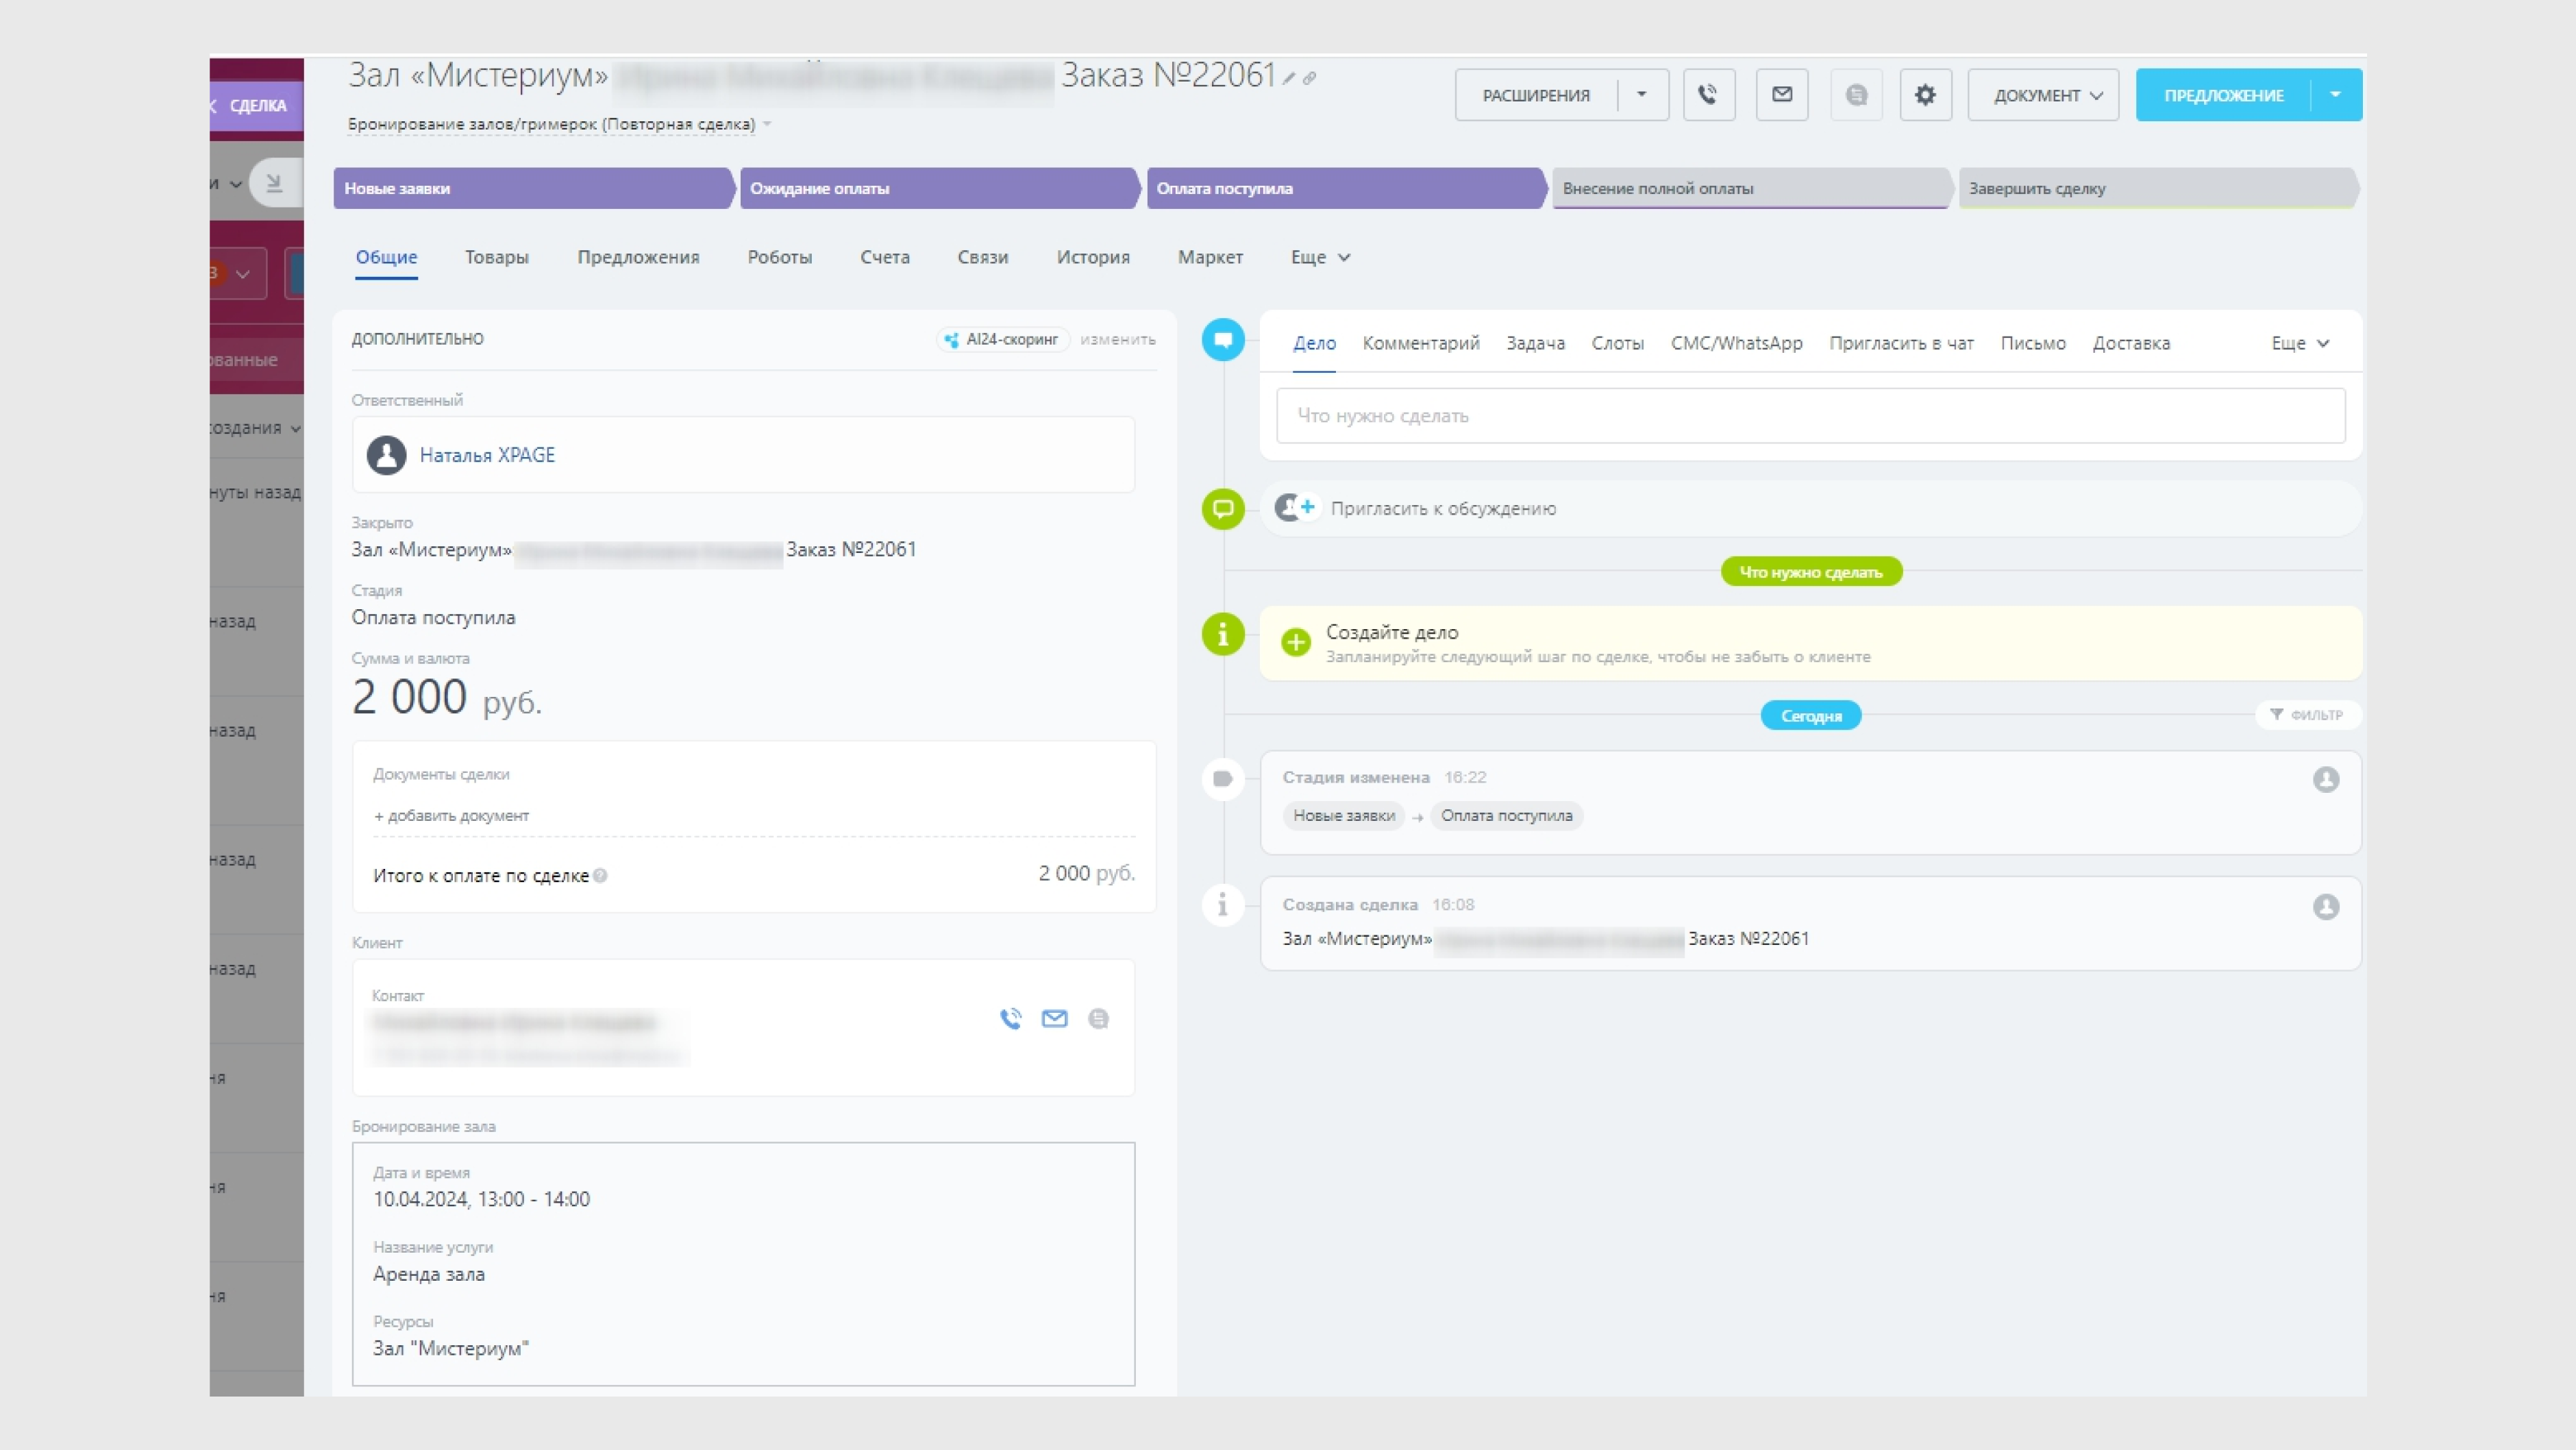Click the 2 000 руб. amount field
Screen dimensions: 2576x1450
pyautogui.click(x=447, y=697)
